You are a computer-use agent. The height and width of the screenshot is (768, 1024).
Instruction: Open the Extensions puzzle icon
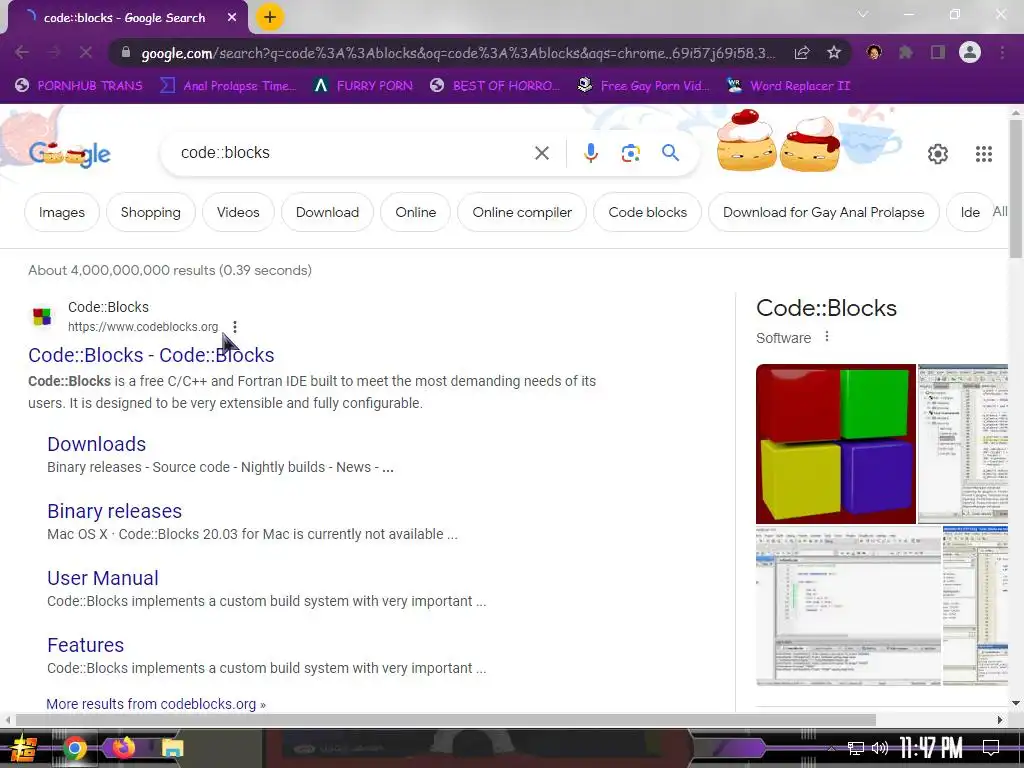pyautogui.click(x=906, y=52)
